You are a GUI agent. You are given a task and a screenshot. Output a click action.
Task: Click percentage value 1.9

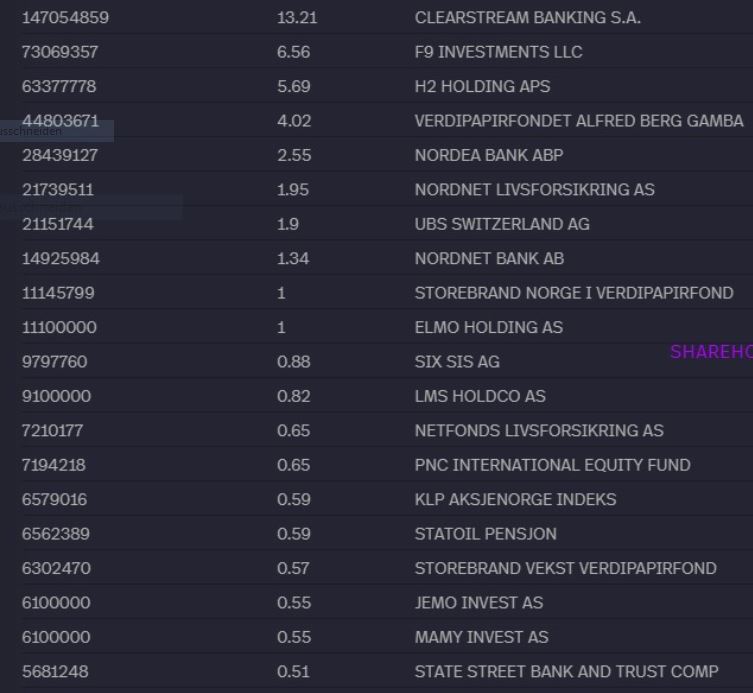288,224
